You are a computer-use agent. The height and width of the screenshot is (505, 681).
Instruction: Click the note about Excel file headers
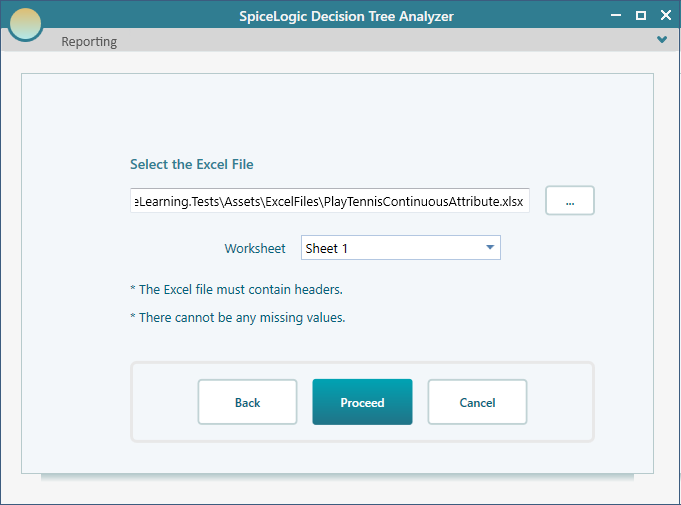pos(237,289)
